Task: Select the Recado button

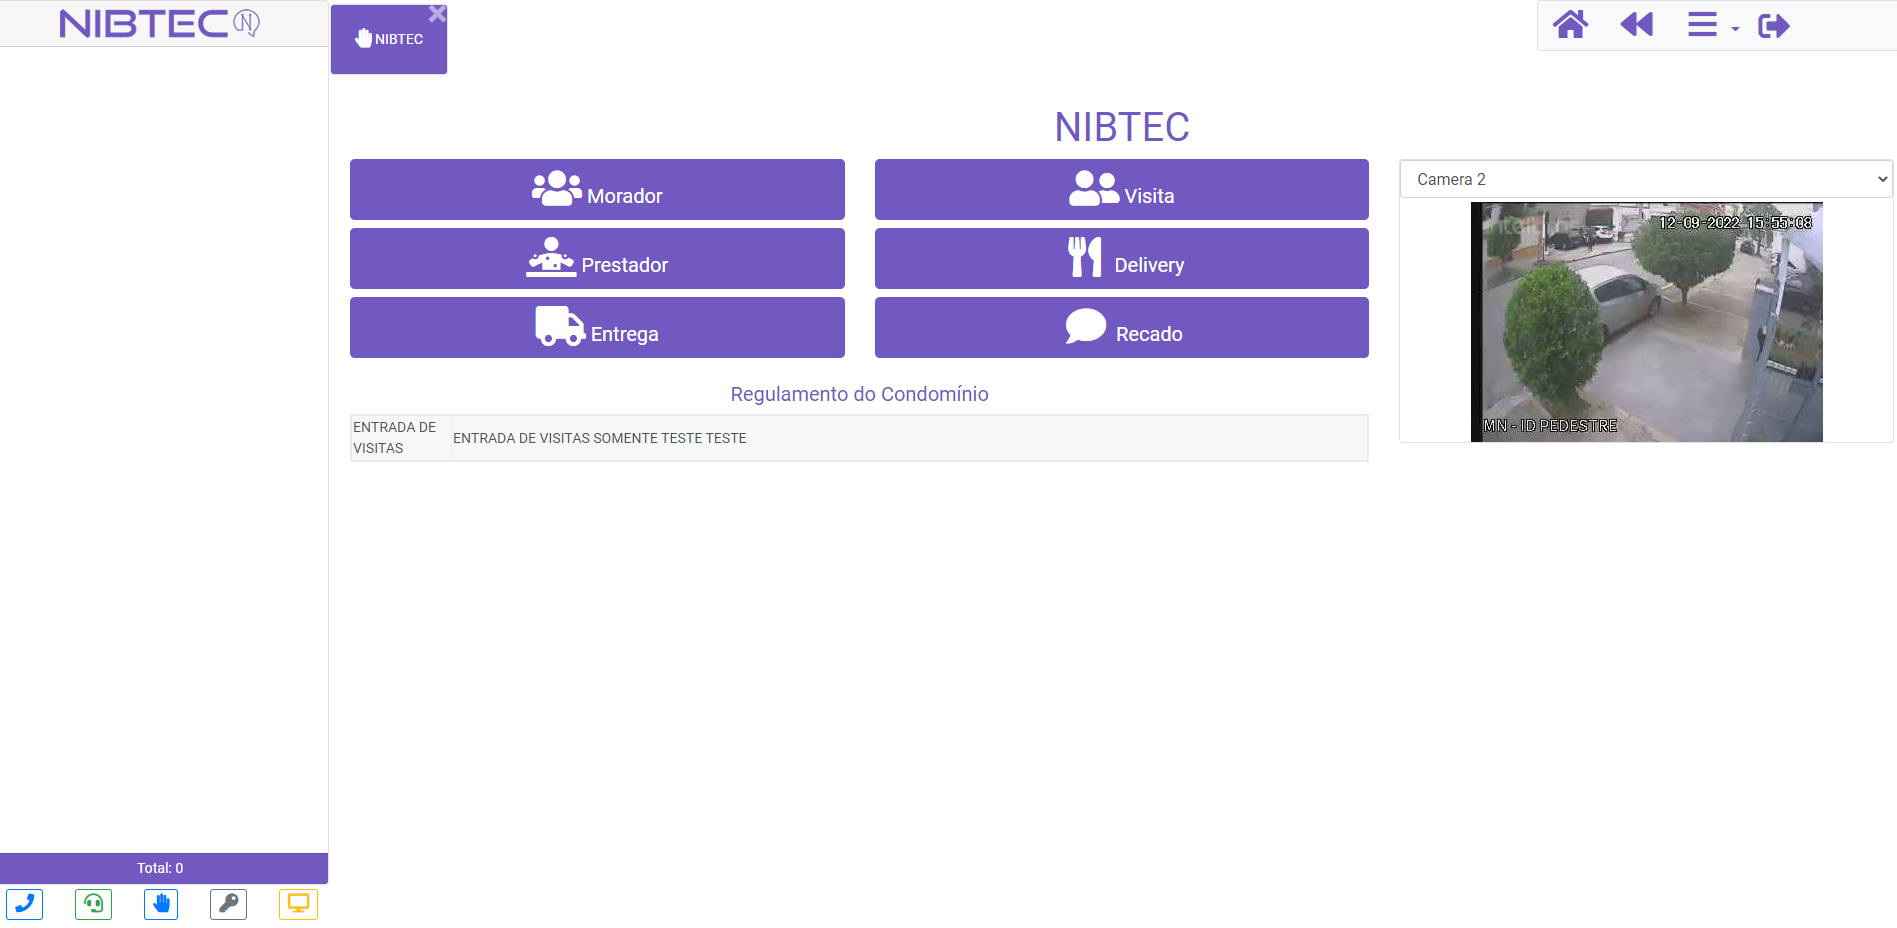Action: tap(1121, 327)
